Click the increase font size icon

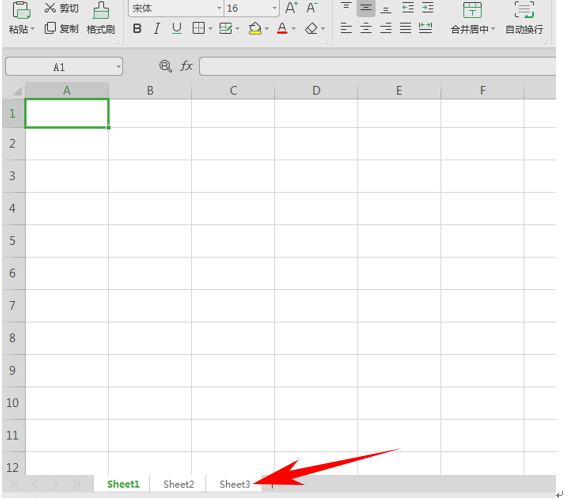(x=291, y=8)
